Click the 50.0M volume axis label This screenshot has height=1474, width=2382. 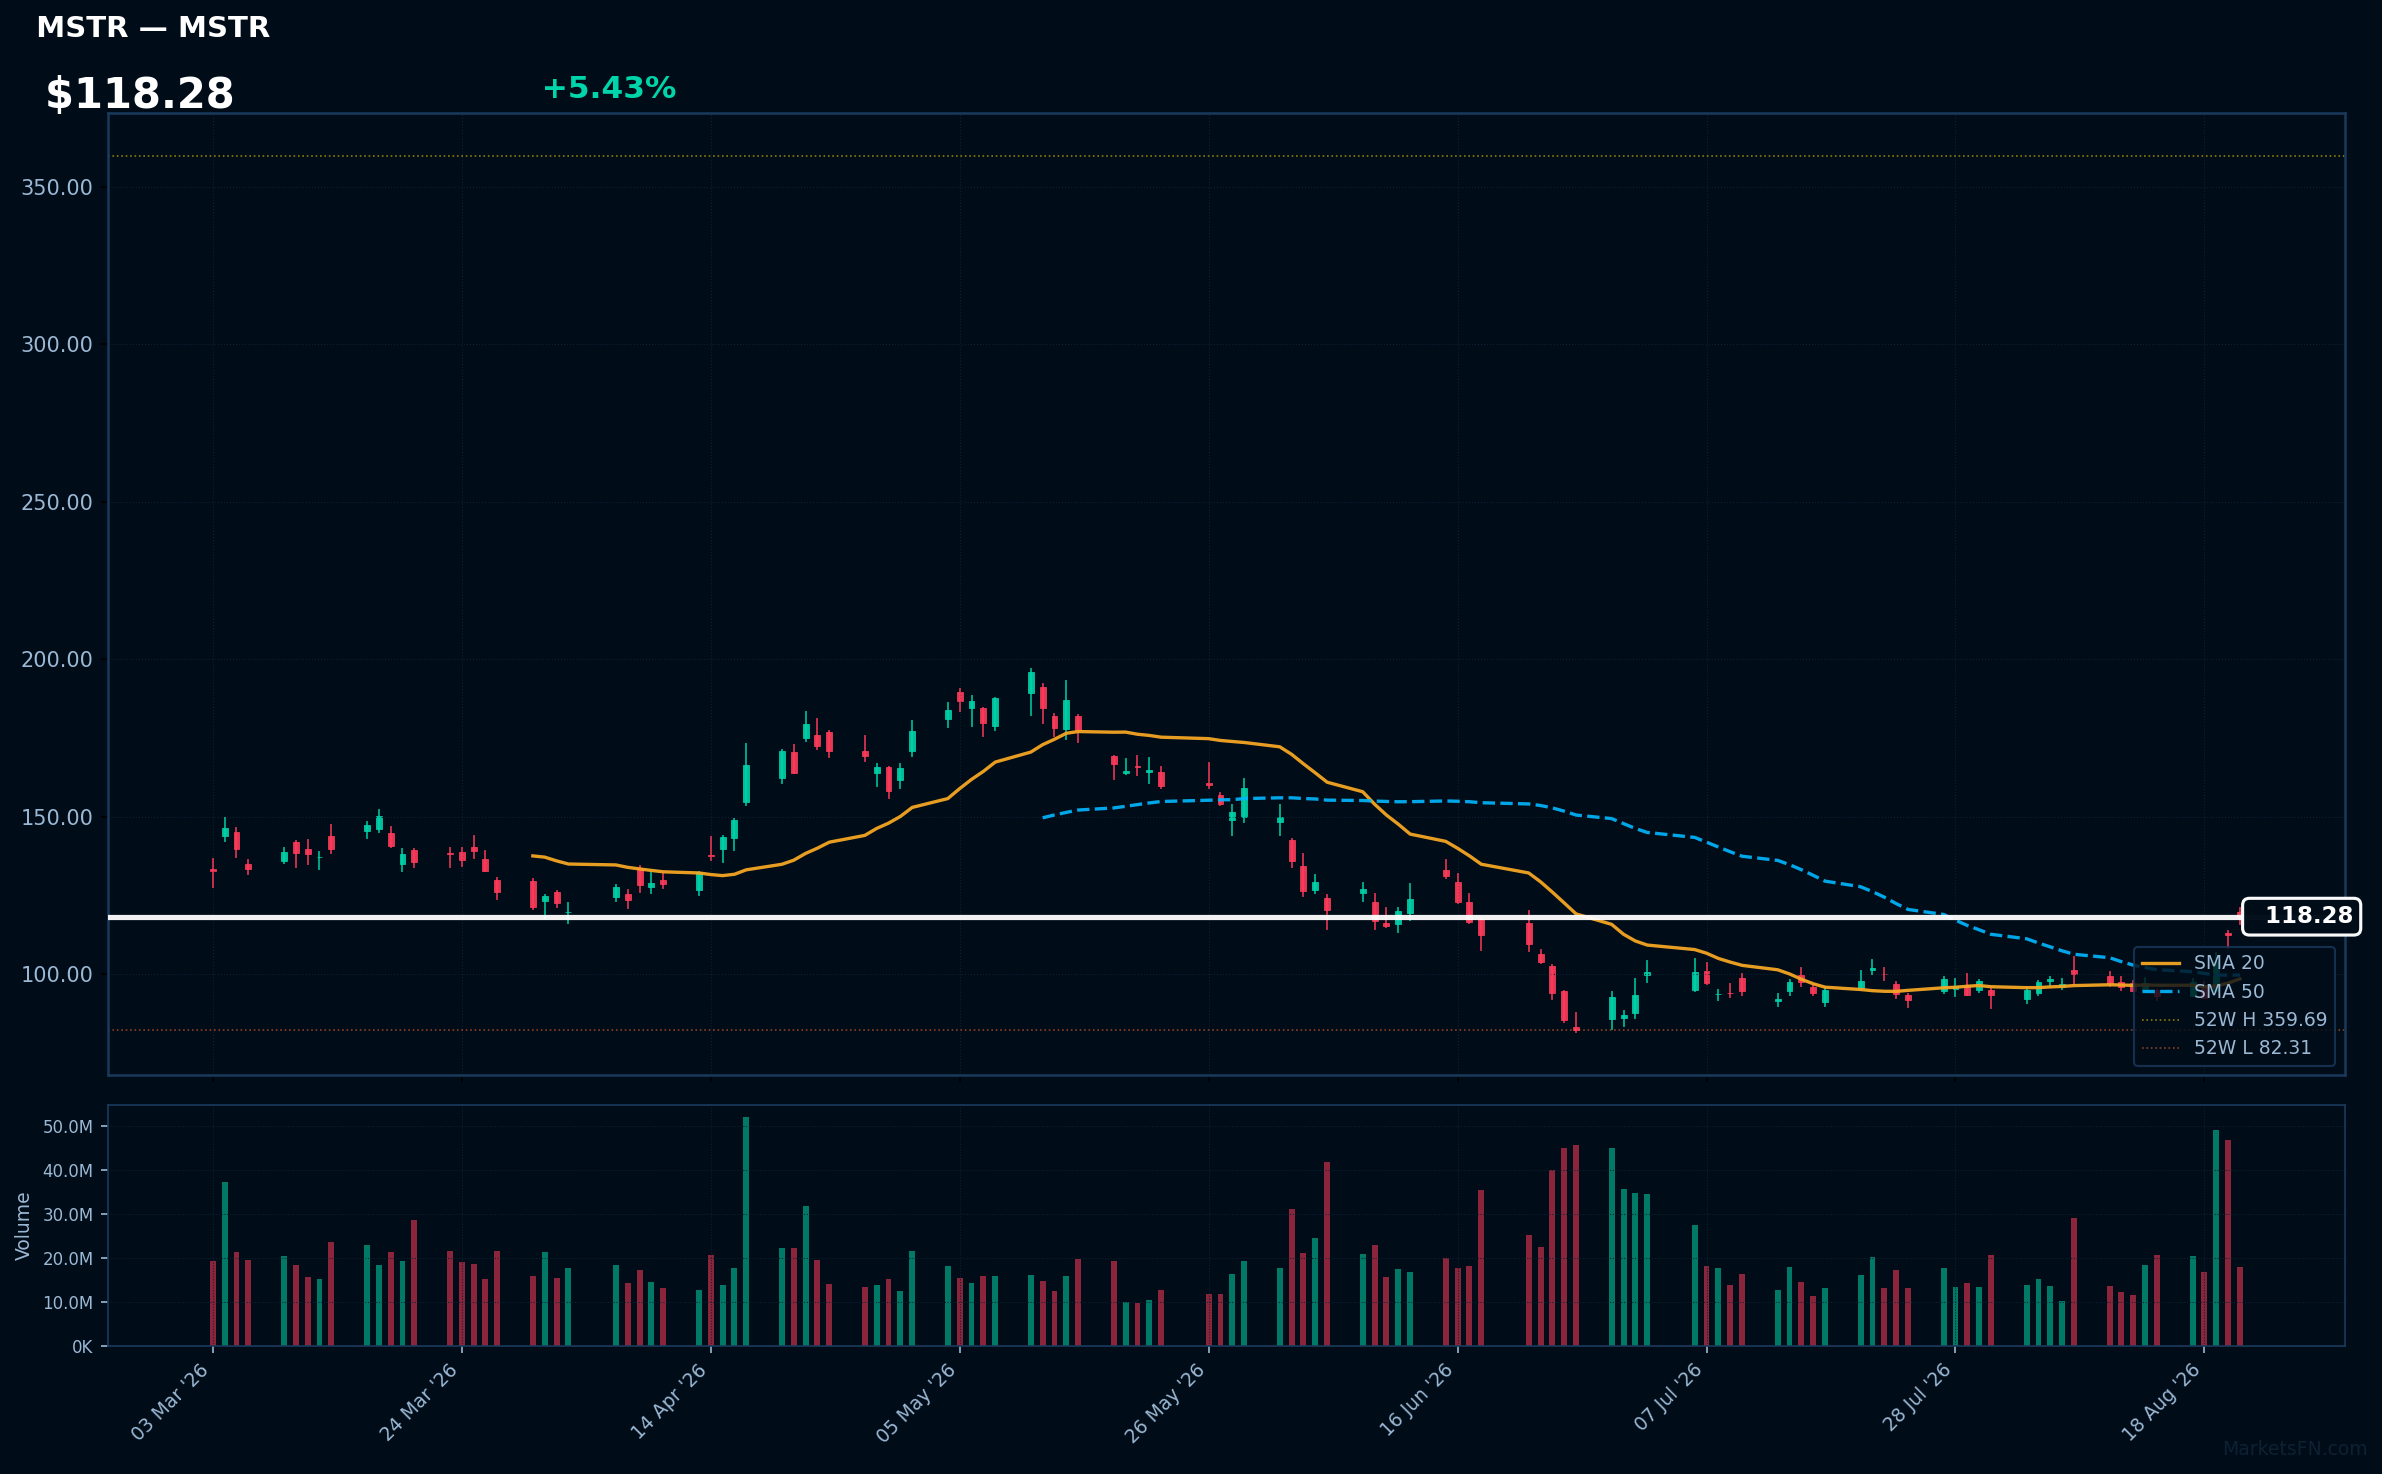click(x=67, y=1127)
